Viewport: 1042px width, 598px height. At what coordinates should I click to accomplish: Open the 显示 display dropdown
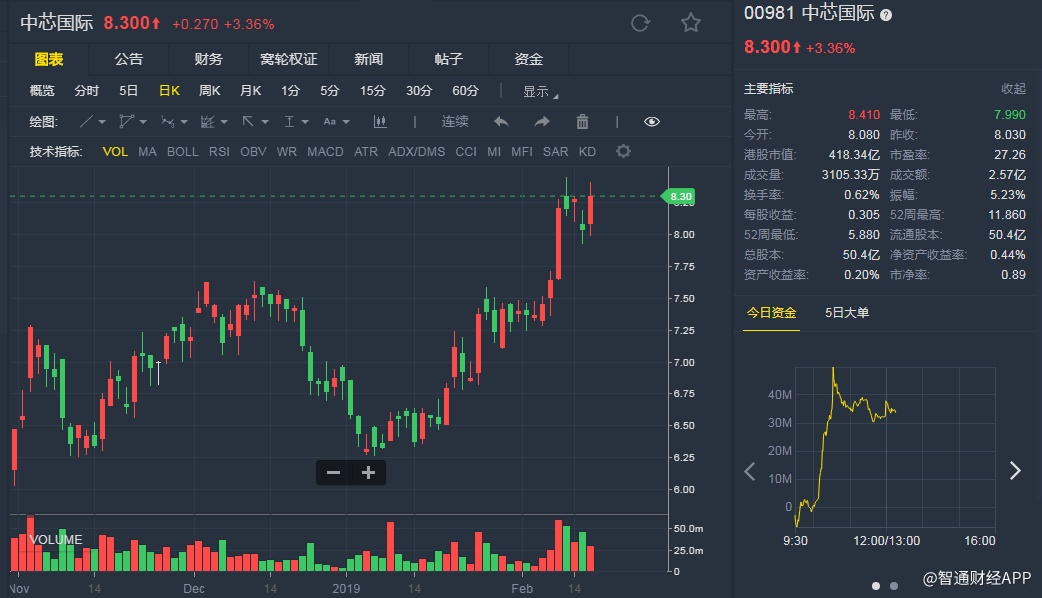(540, 92)
